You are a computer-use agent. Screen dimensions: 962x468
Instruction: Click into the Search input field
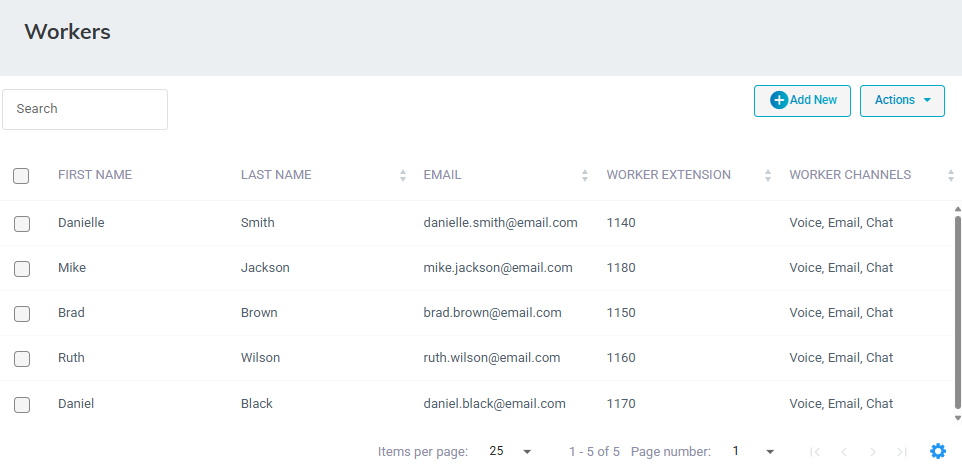point(85,109)
